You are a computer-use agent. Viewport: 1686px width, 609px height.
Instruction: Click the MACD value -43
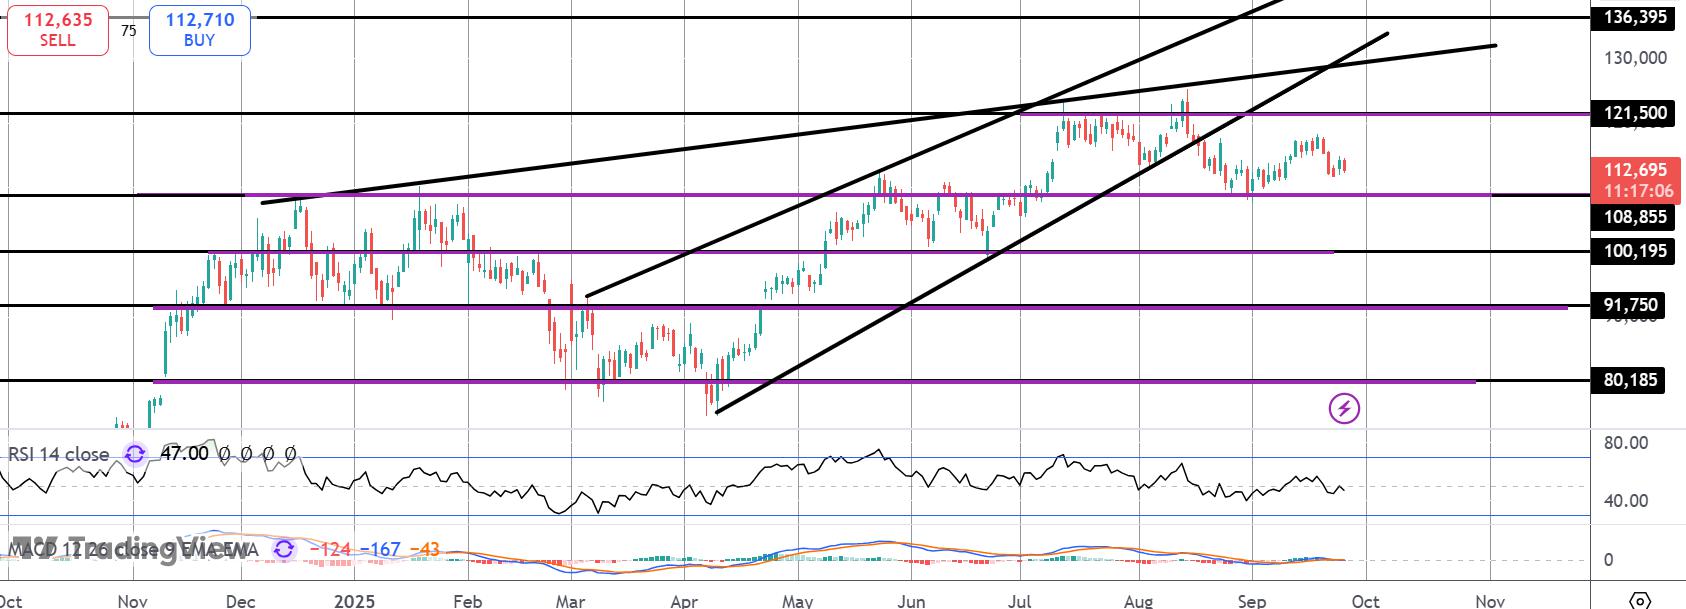425,549
